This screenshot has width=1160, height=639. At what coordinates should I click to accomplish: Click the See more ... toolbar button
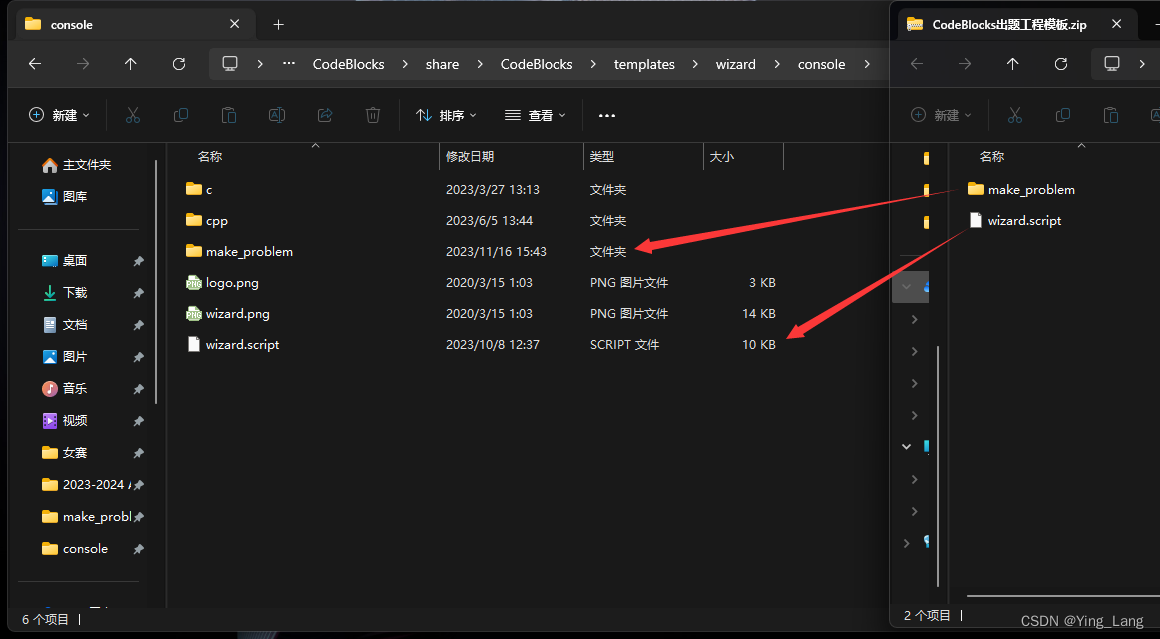[x=606, y=115]
